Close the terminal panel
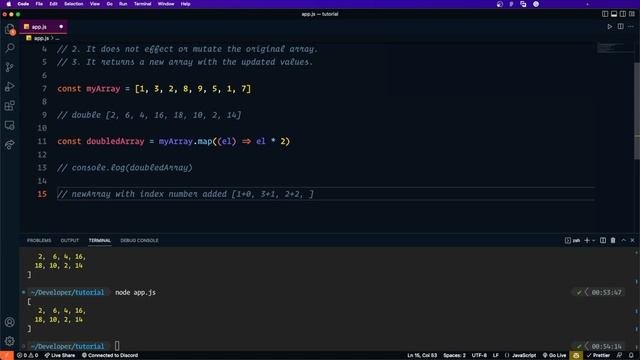This screenshot has width=640, height=360. [632, 240]
